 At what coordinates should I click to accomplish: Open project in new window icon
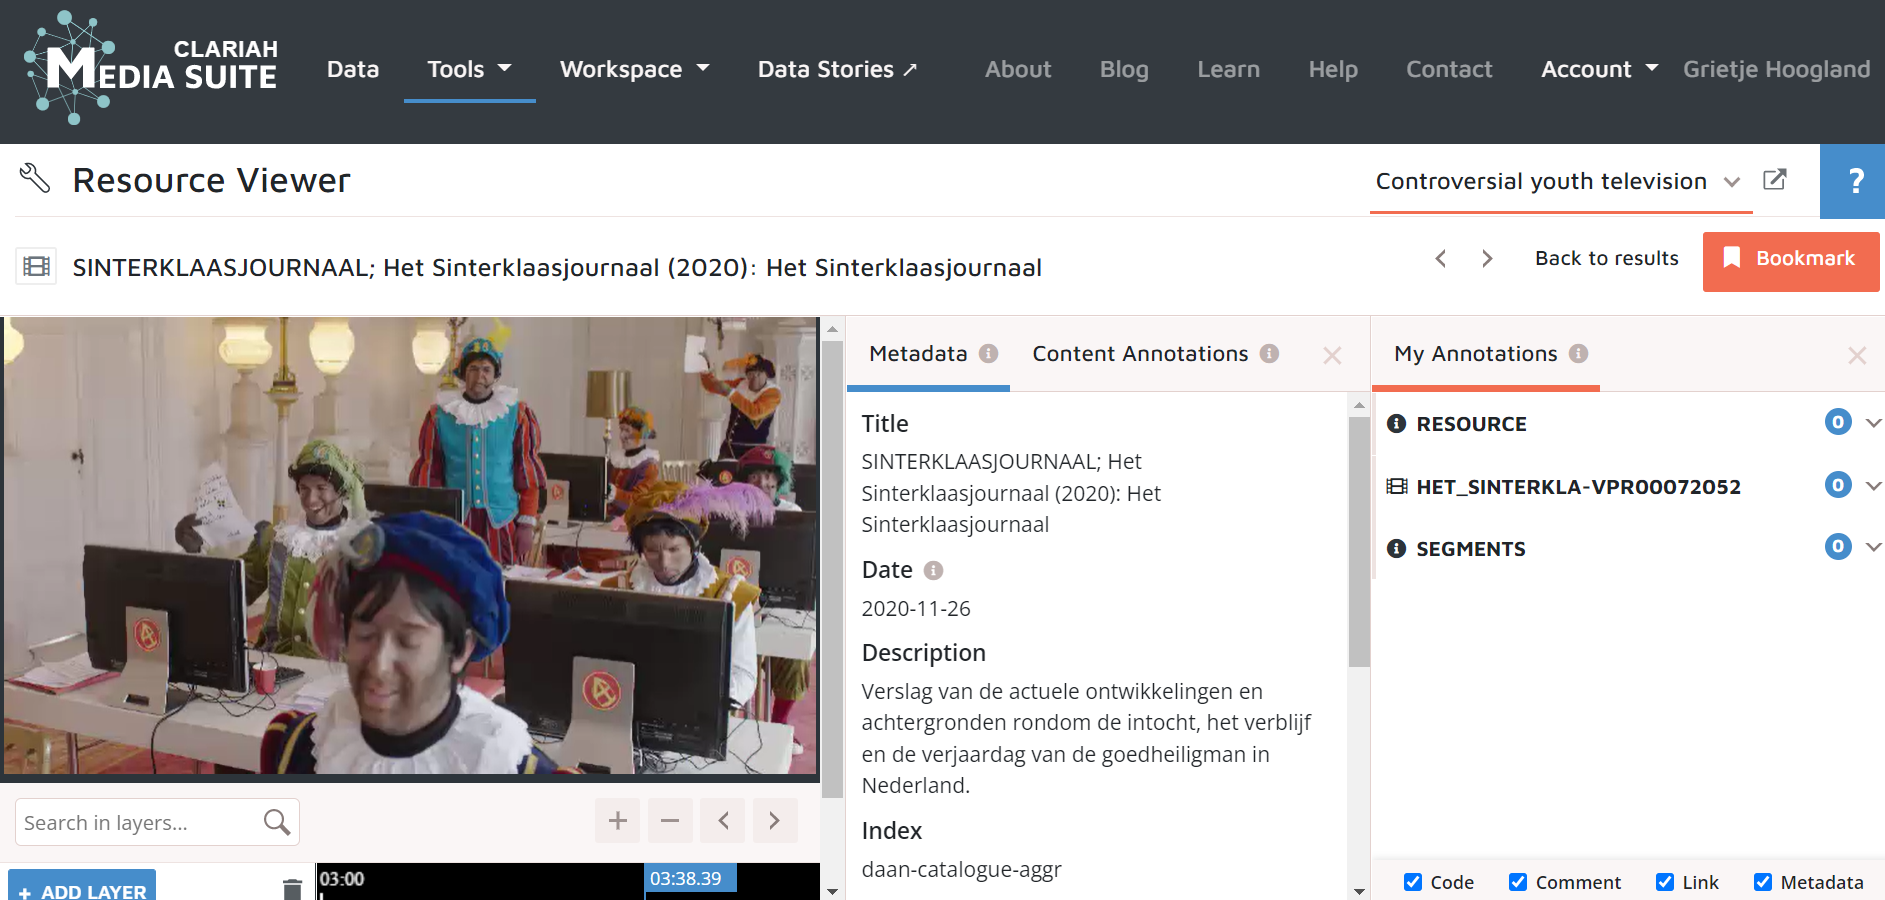(1774, 180)
